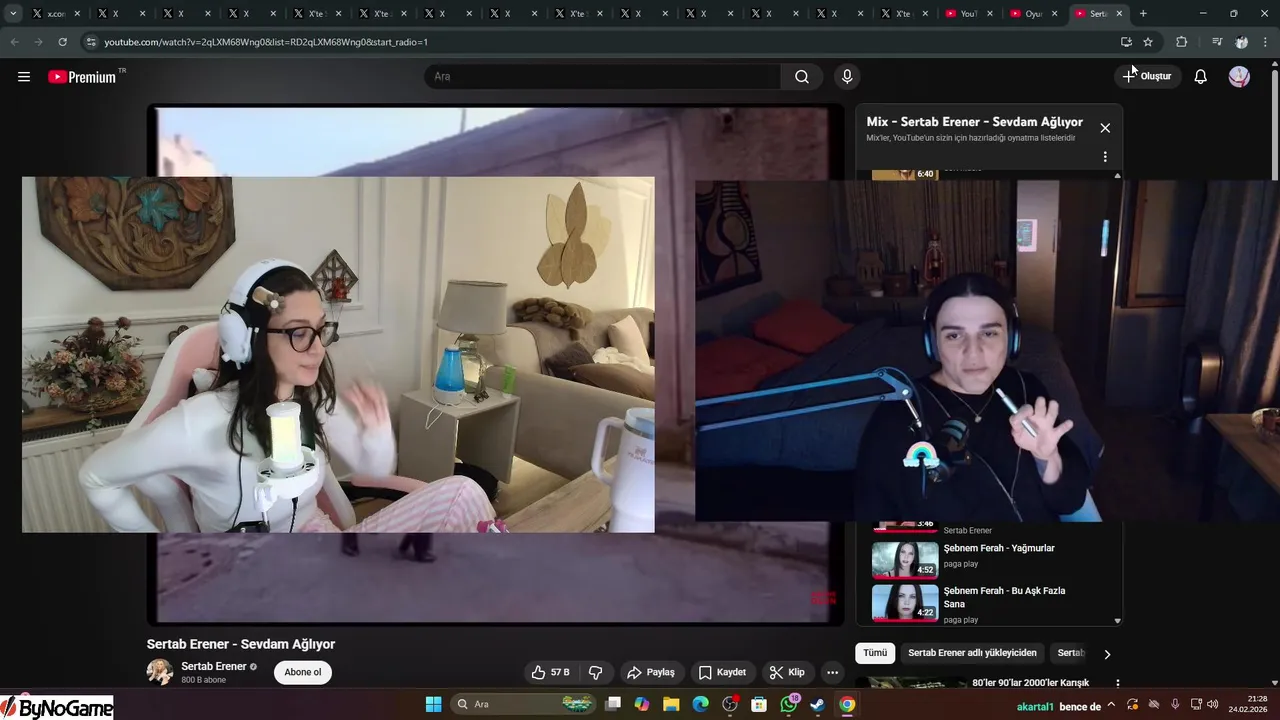The height and width of the screenshot is (720, 1280).
Task: Open the account avatar menu
Action: point(1239,76)
